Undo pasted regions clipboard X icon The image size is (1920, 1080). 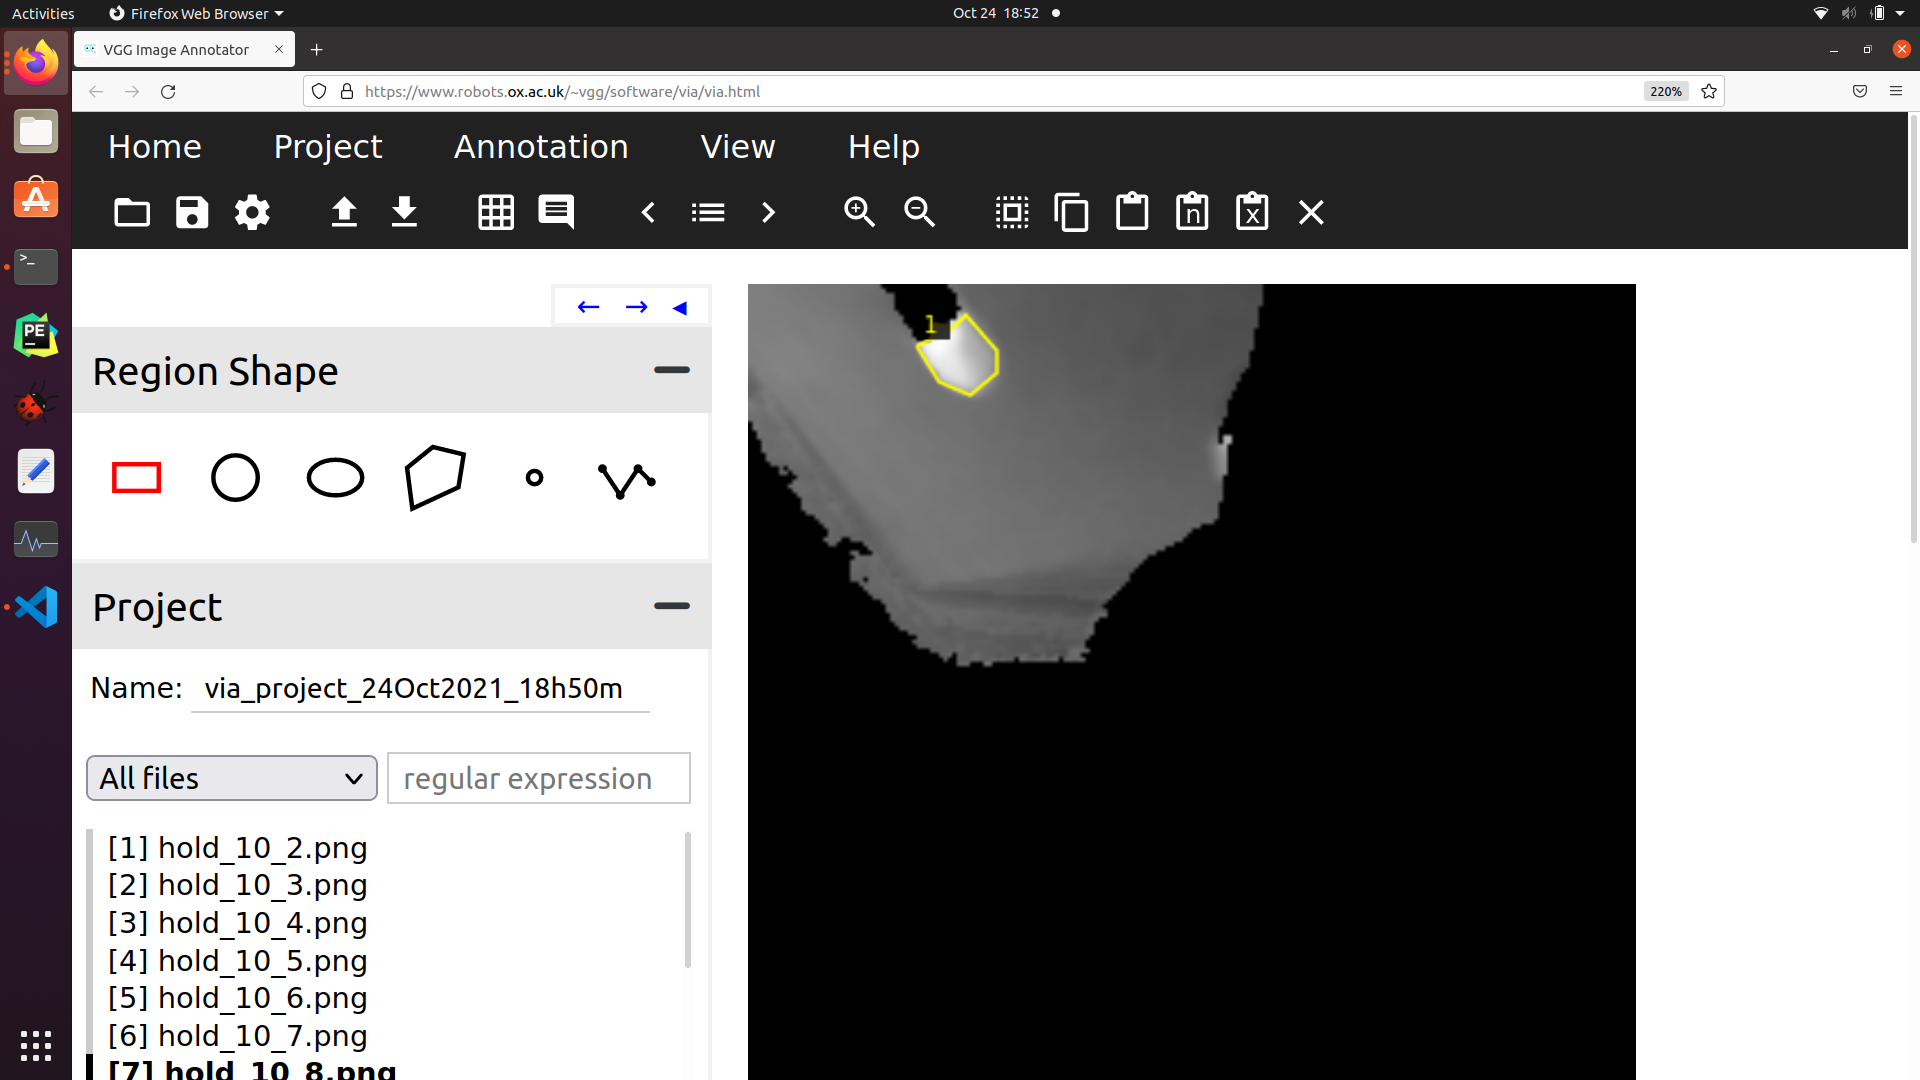[x=1252, y=212]
